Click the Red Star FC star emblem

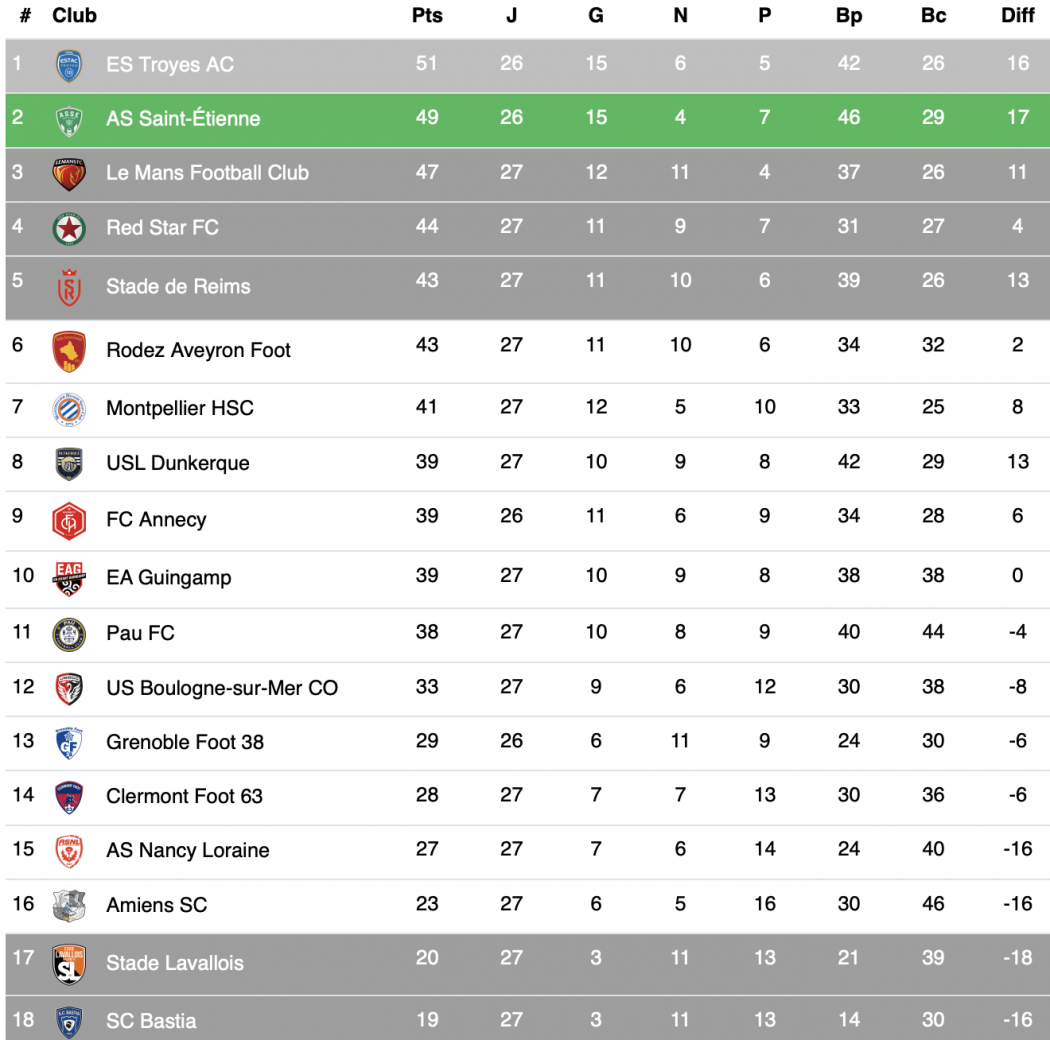pyautogui.click(x=69, y=228)
